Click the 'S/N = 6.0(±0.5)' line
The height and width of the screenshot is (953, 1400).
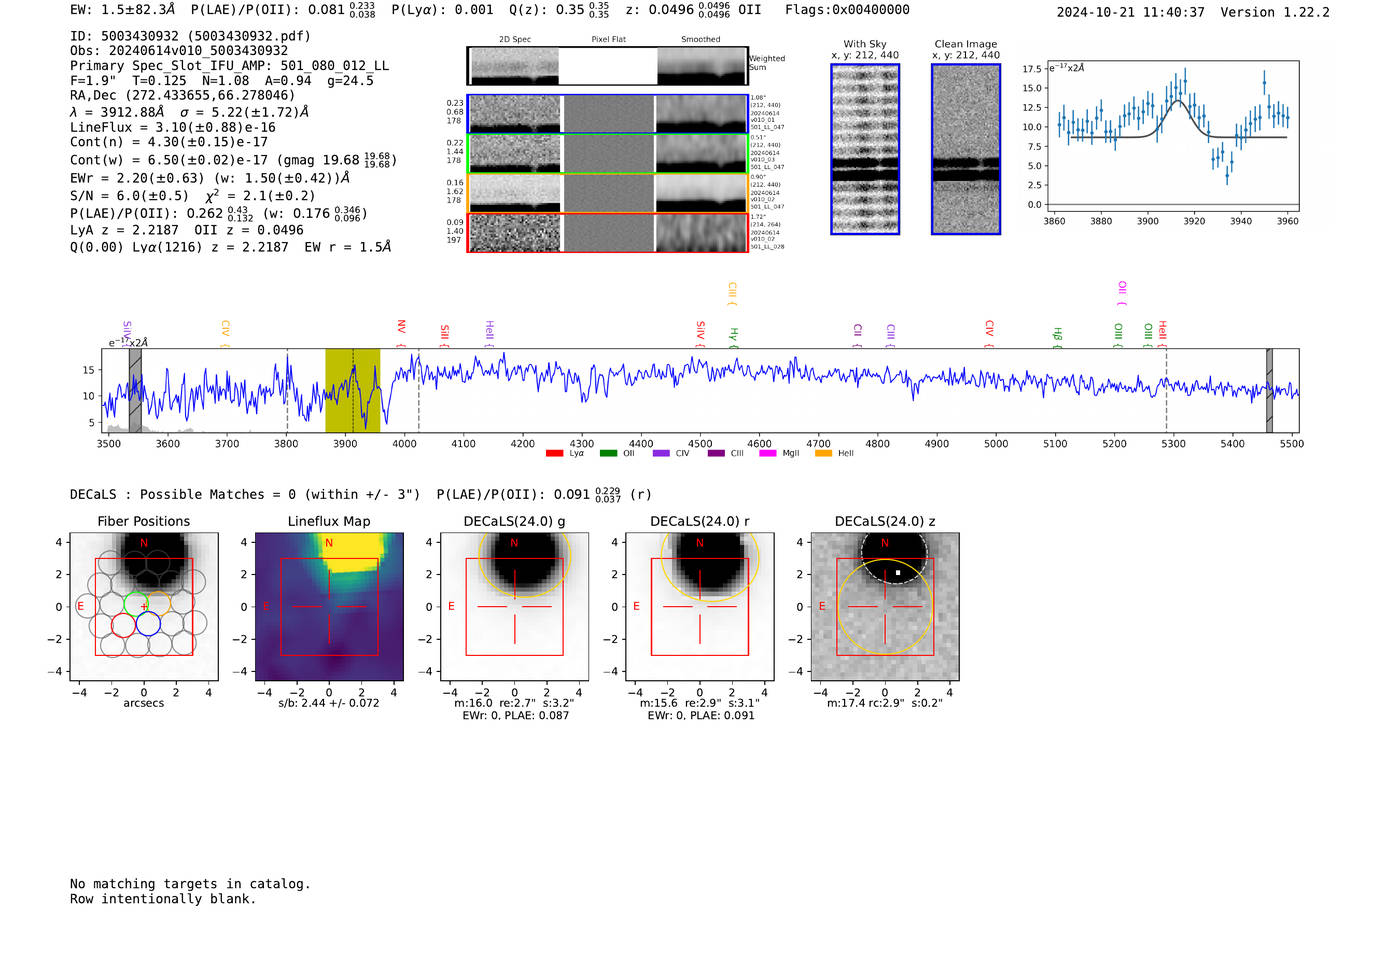[192, 196]
